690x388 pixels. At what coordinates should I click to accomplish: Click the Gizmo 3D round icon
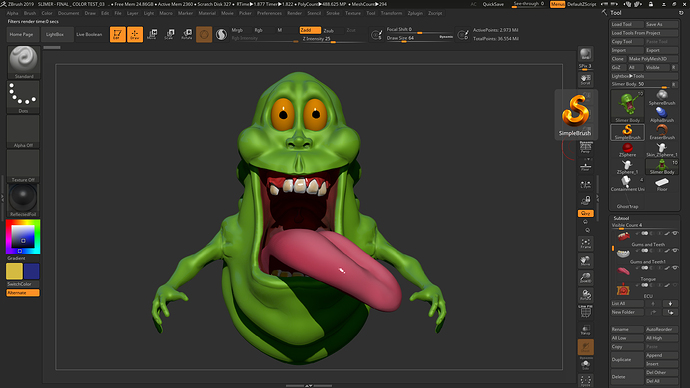coord(204,34)
